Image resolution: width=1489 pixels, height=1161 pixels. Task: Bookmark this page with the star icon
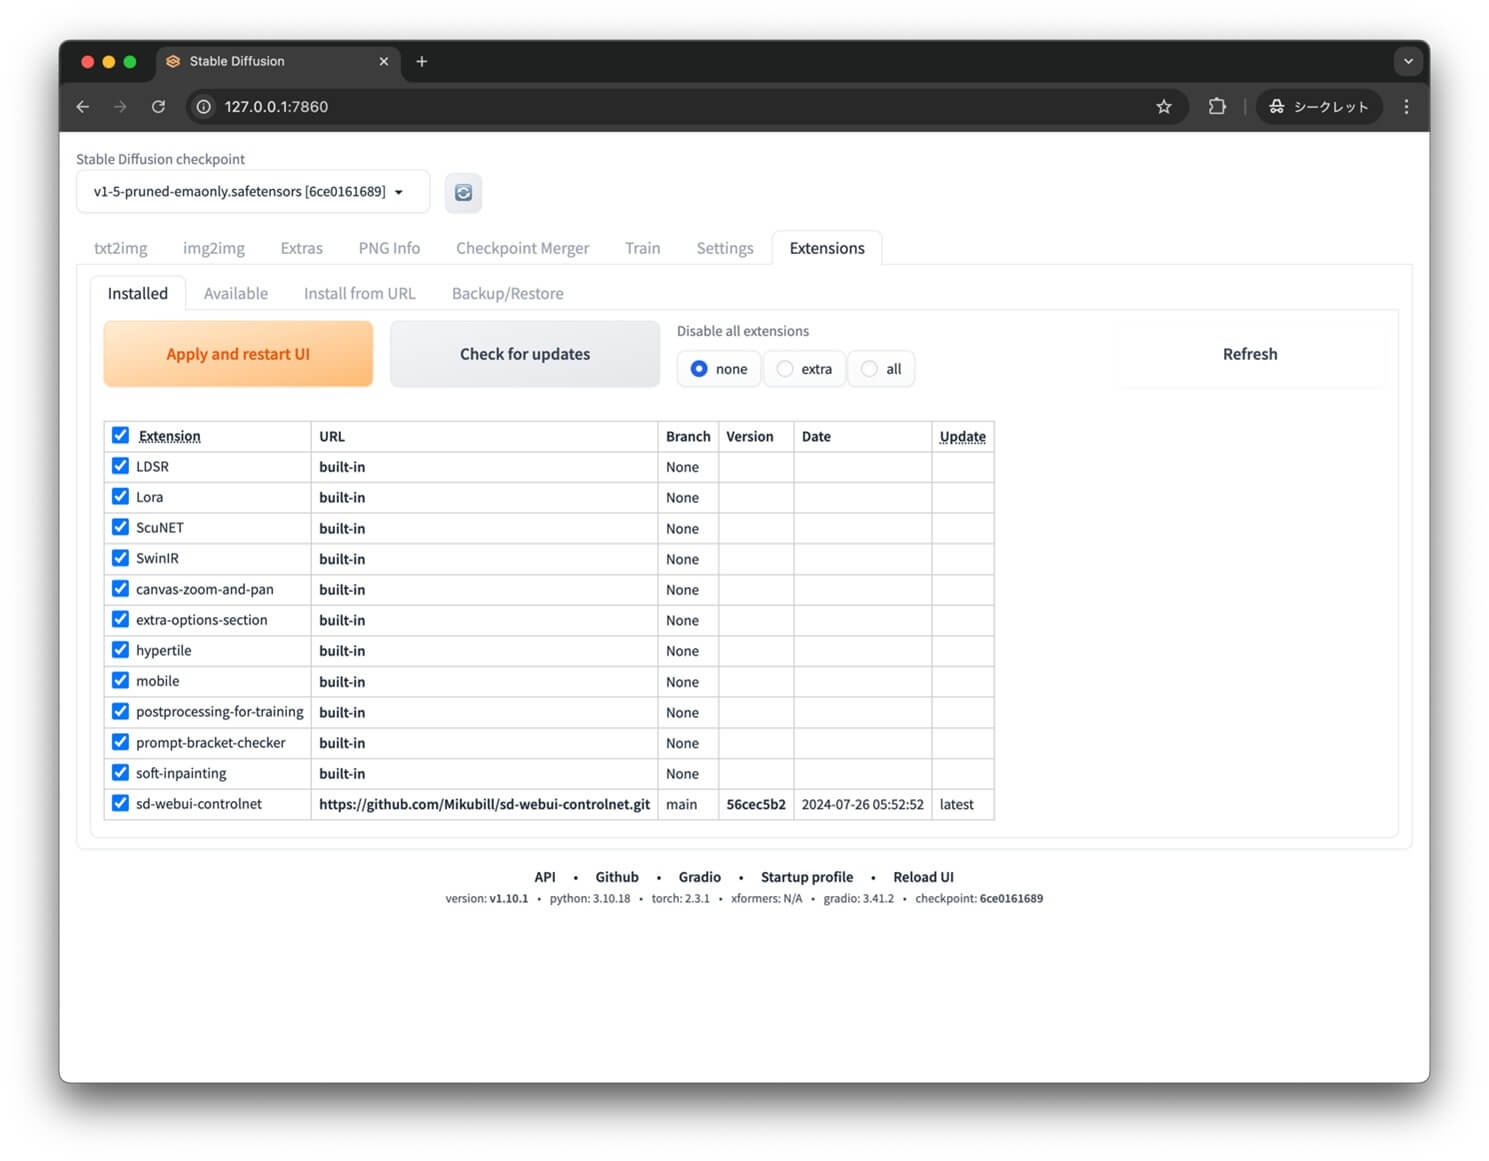(1163, 107)
